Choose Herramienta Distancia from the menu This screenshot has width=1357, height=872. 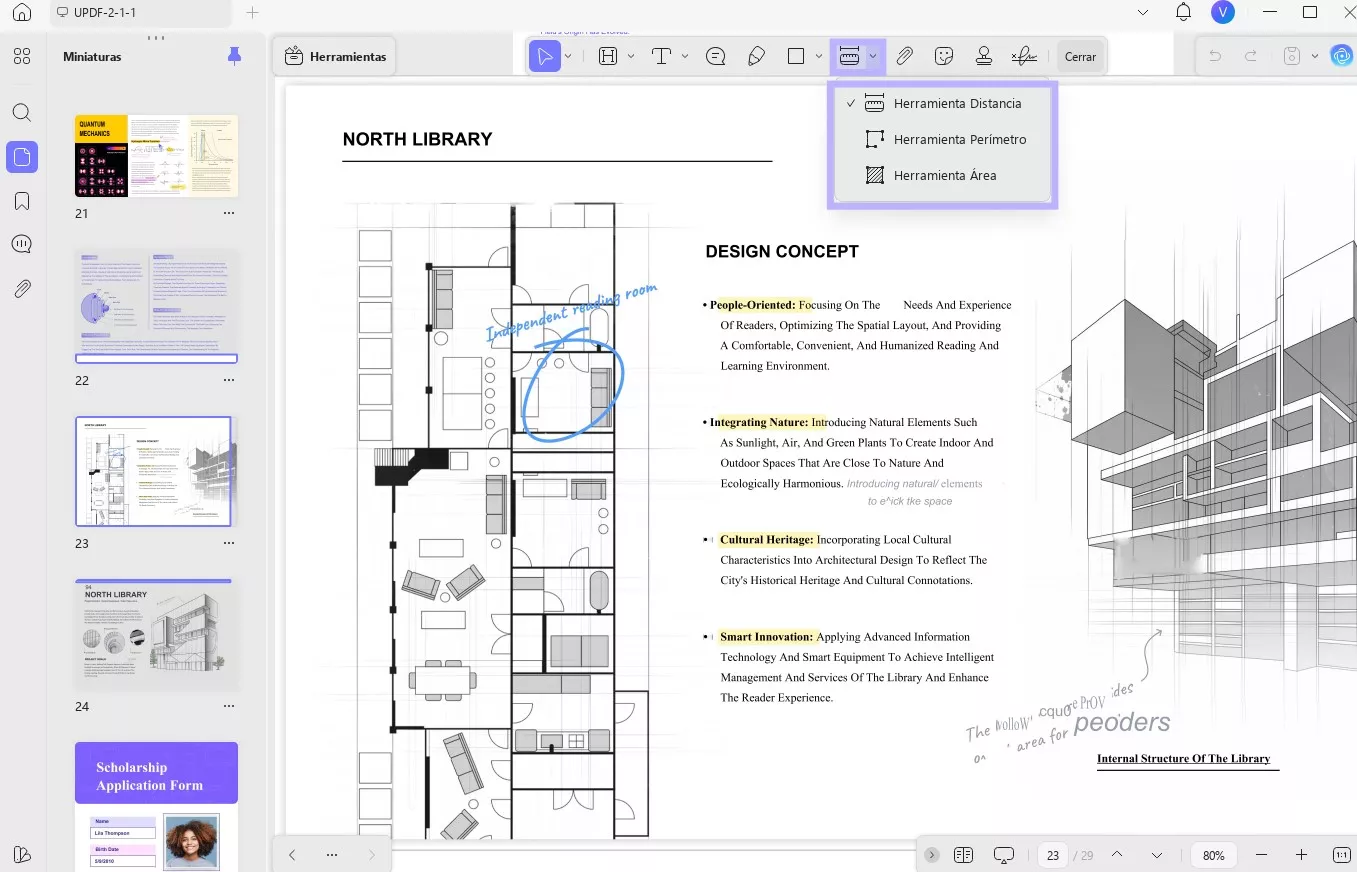(942, 104)
